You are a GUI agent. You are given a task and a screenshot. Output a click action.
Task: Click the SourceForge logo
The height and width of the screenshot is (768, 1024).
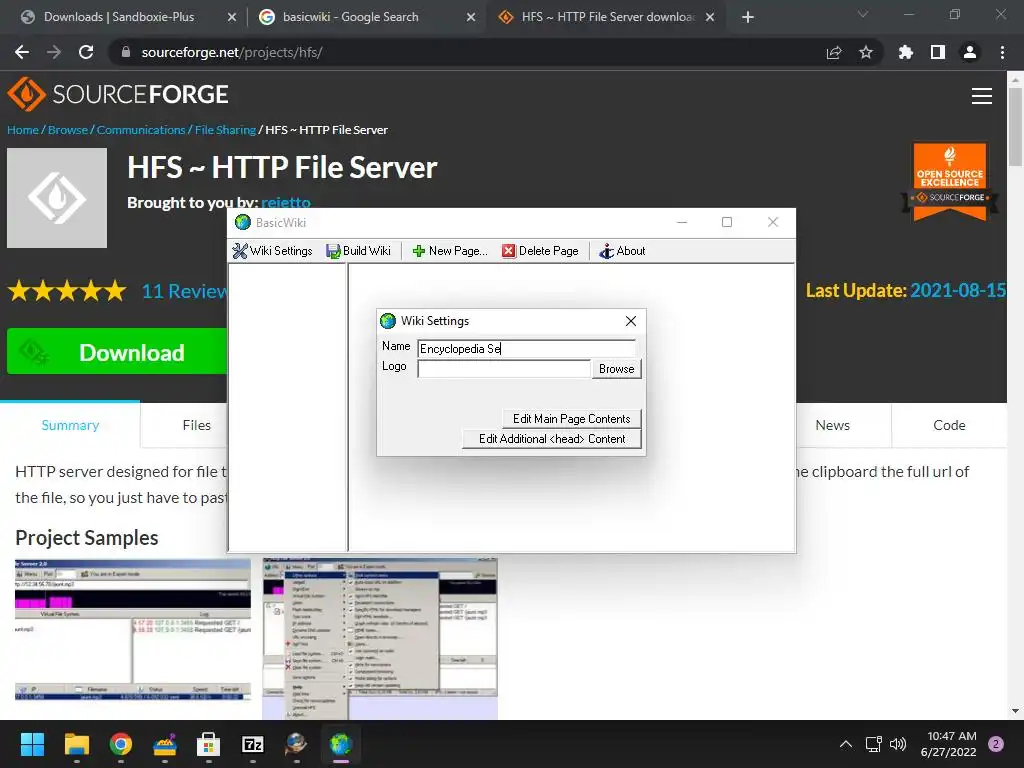(x=118, y=95)
